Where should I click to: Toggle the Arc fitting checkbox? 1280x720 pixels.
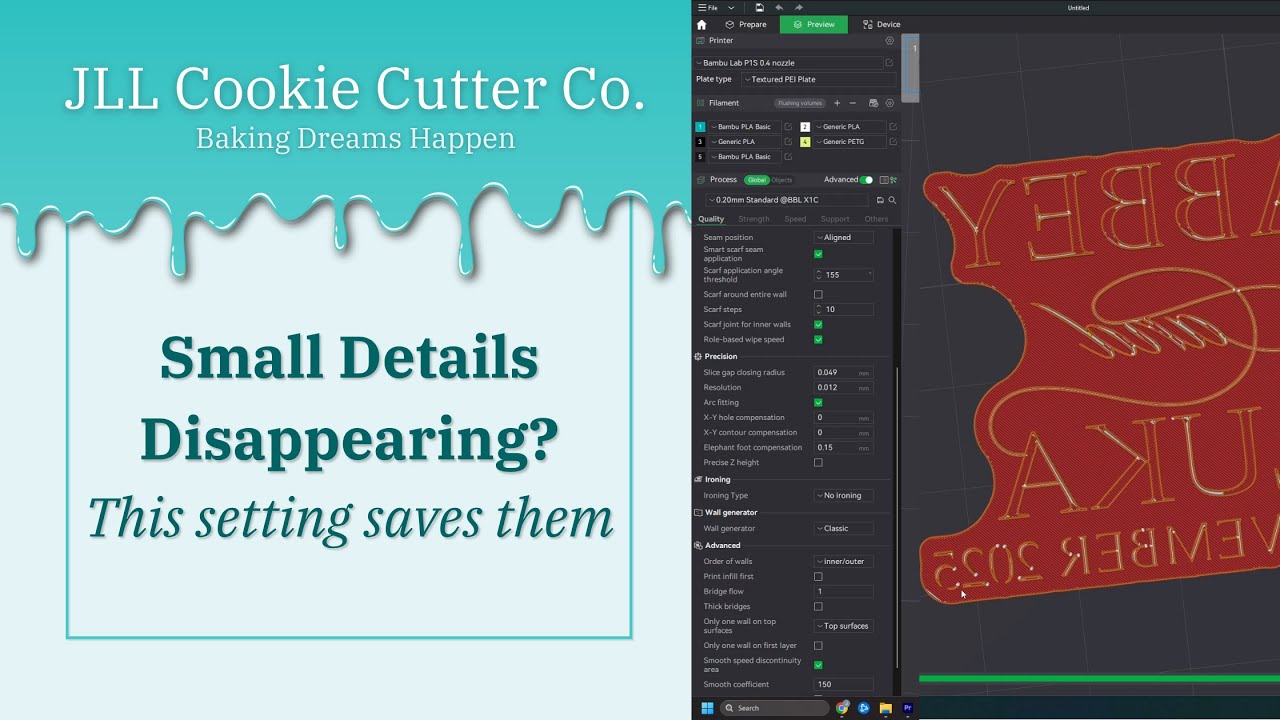click(x=818, y=403)
